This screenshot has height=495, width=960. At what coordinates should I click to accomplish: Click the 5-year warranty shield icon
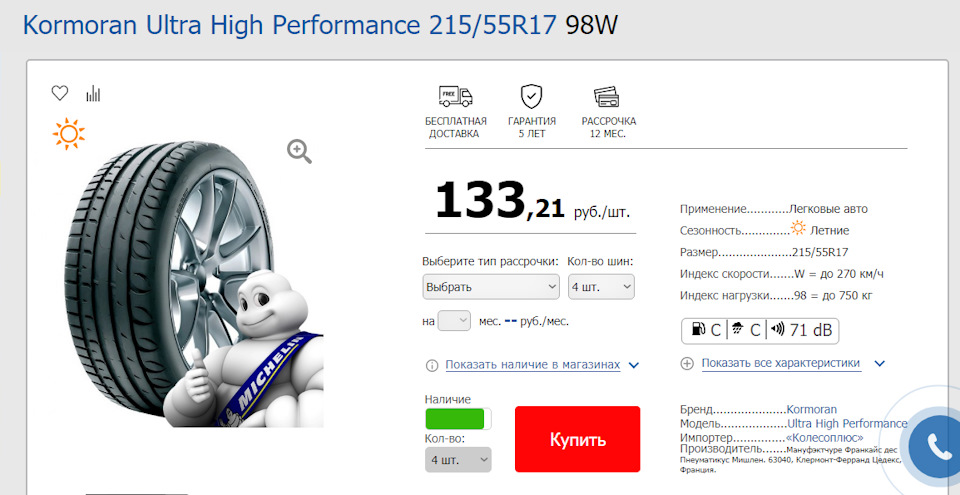pos(531,97)
